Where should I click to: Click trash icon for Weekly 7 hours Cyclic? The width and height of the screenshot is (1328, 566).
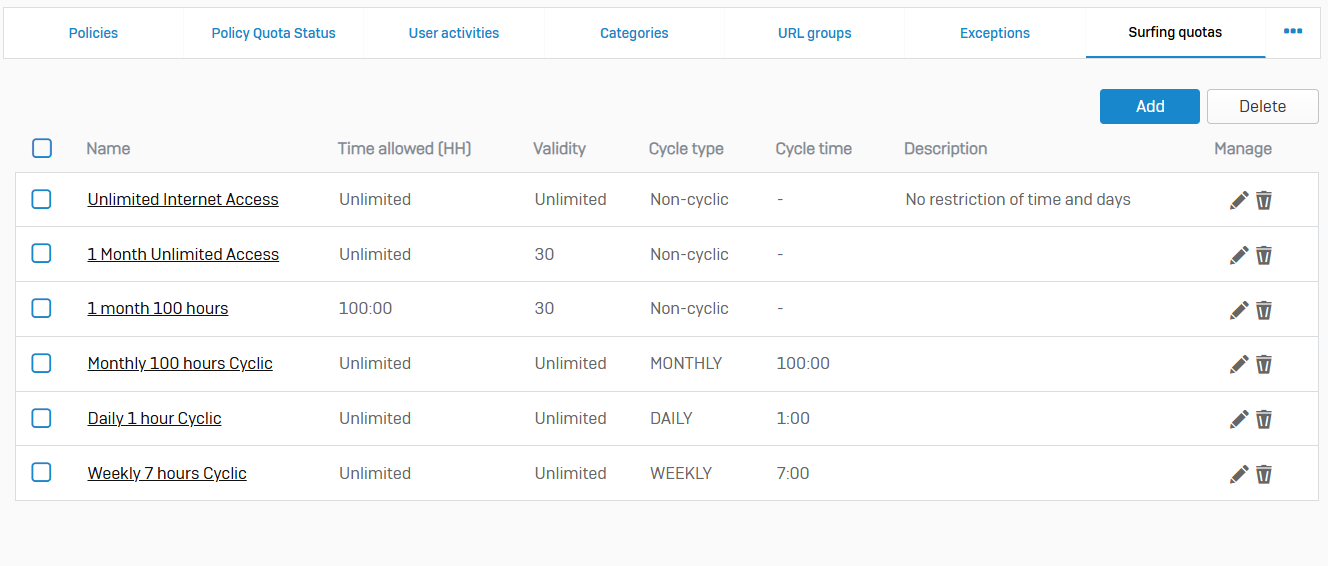pyautogui.click(x=1264, y=474)
